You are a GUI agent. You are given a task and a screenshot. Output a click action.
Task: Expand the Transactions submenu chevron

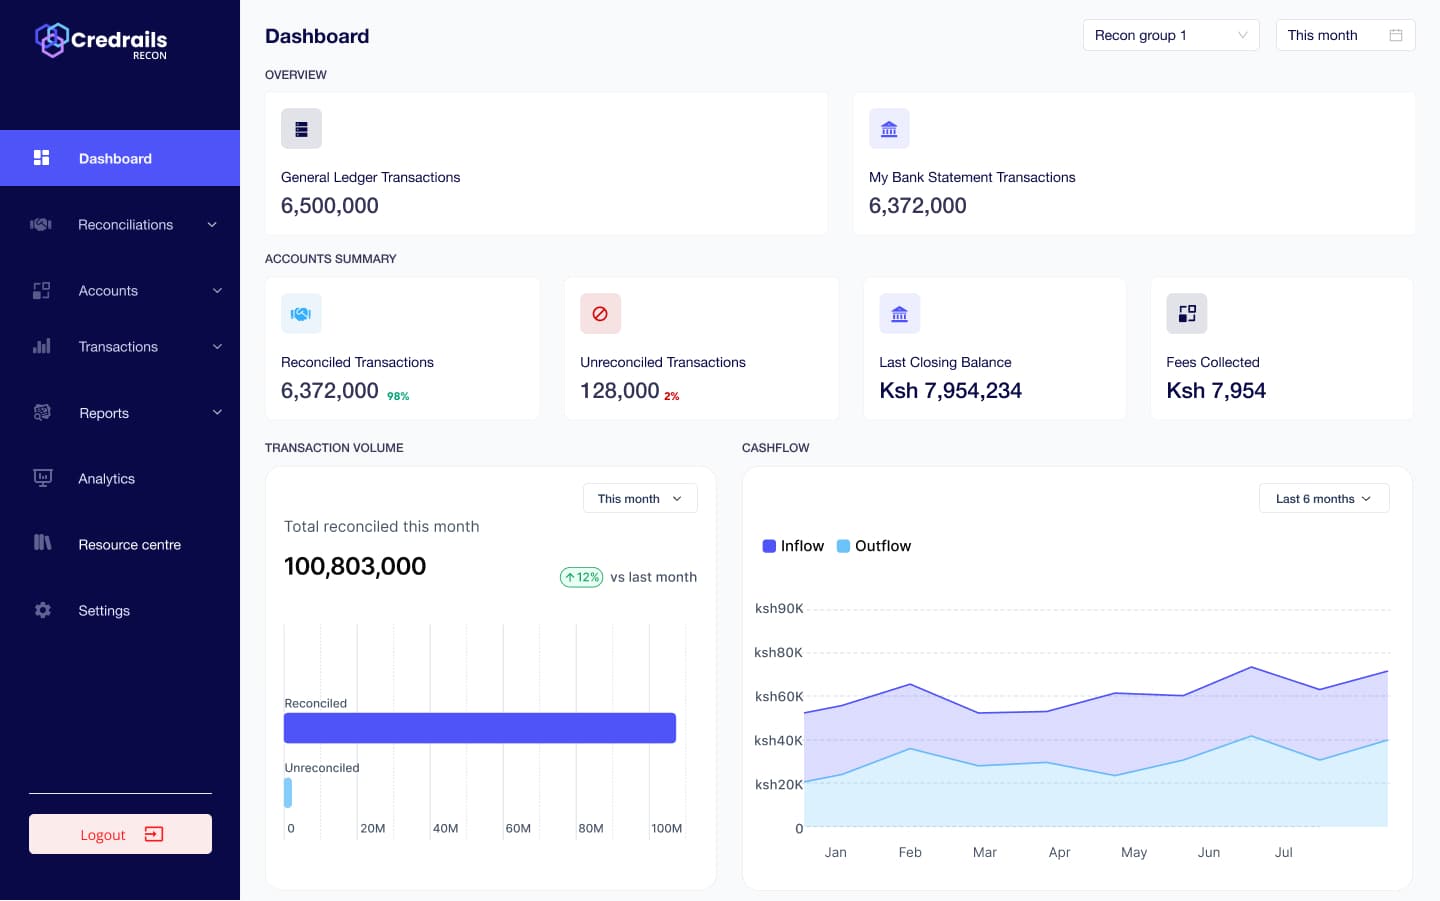[217, 347]
